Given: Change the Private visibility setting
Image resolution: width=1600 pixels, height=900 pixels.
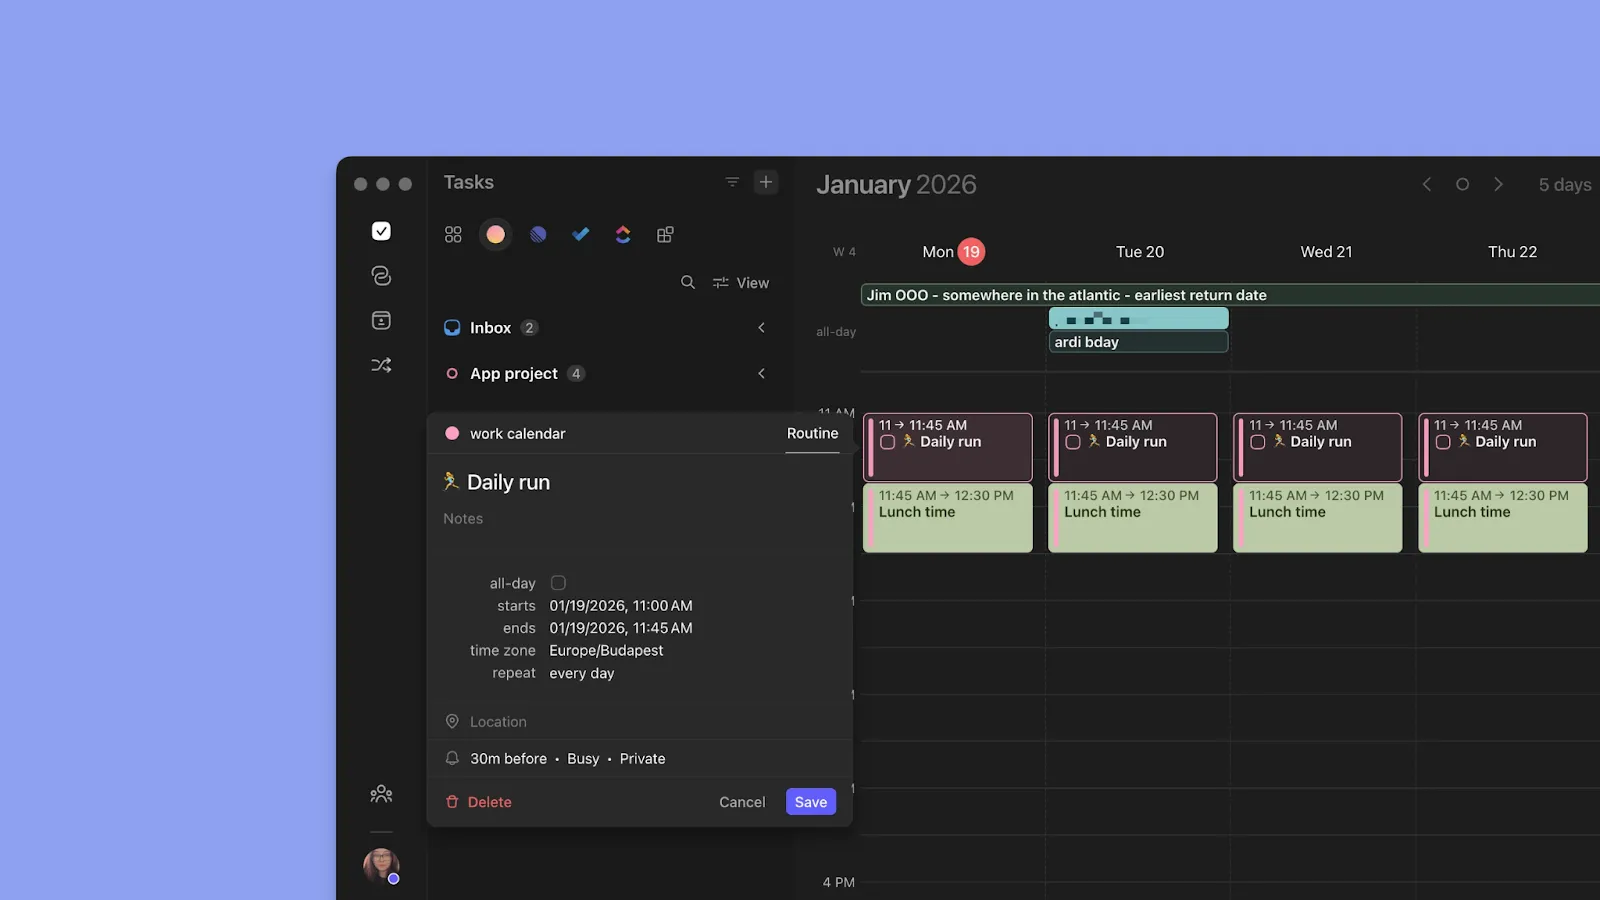Looking at the screenshot, I should pyautogui.click(x=642, y=759).
